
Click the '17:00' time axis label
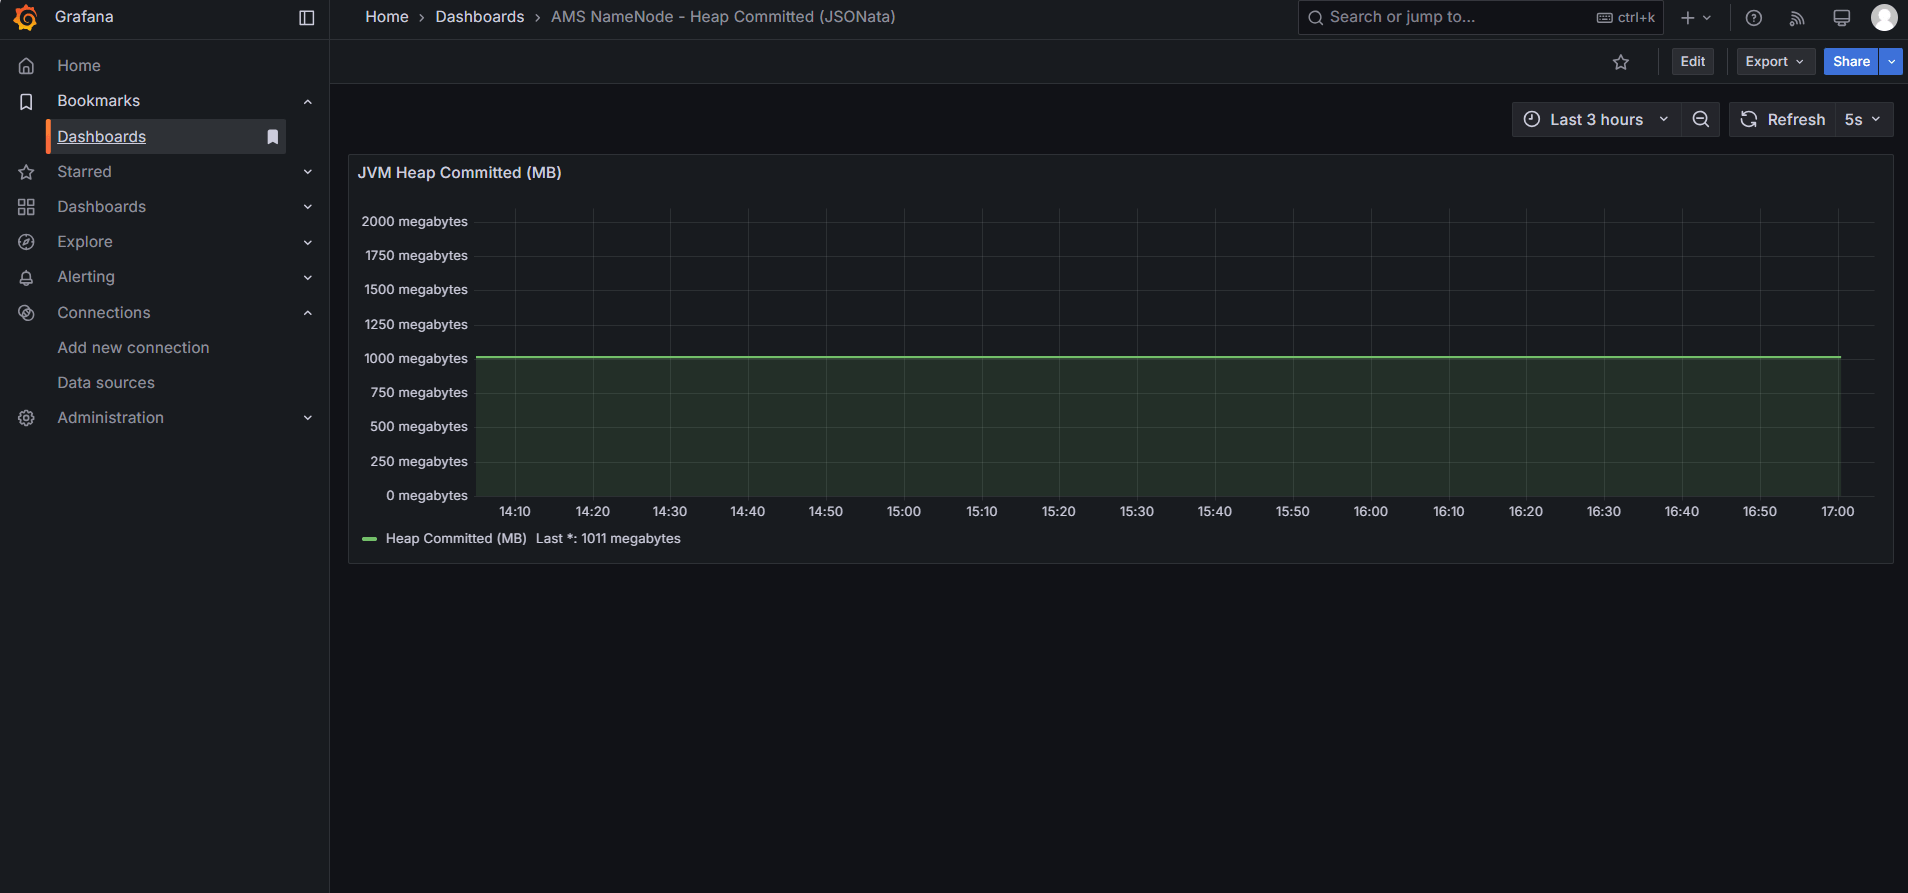[x=1838, y=512]
